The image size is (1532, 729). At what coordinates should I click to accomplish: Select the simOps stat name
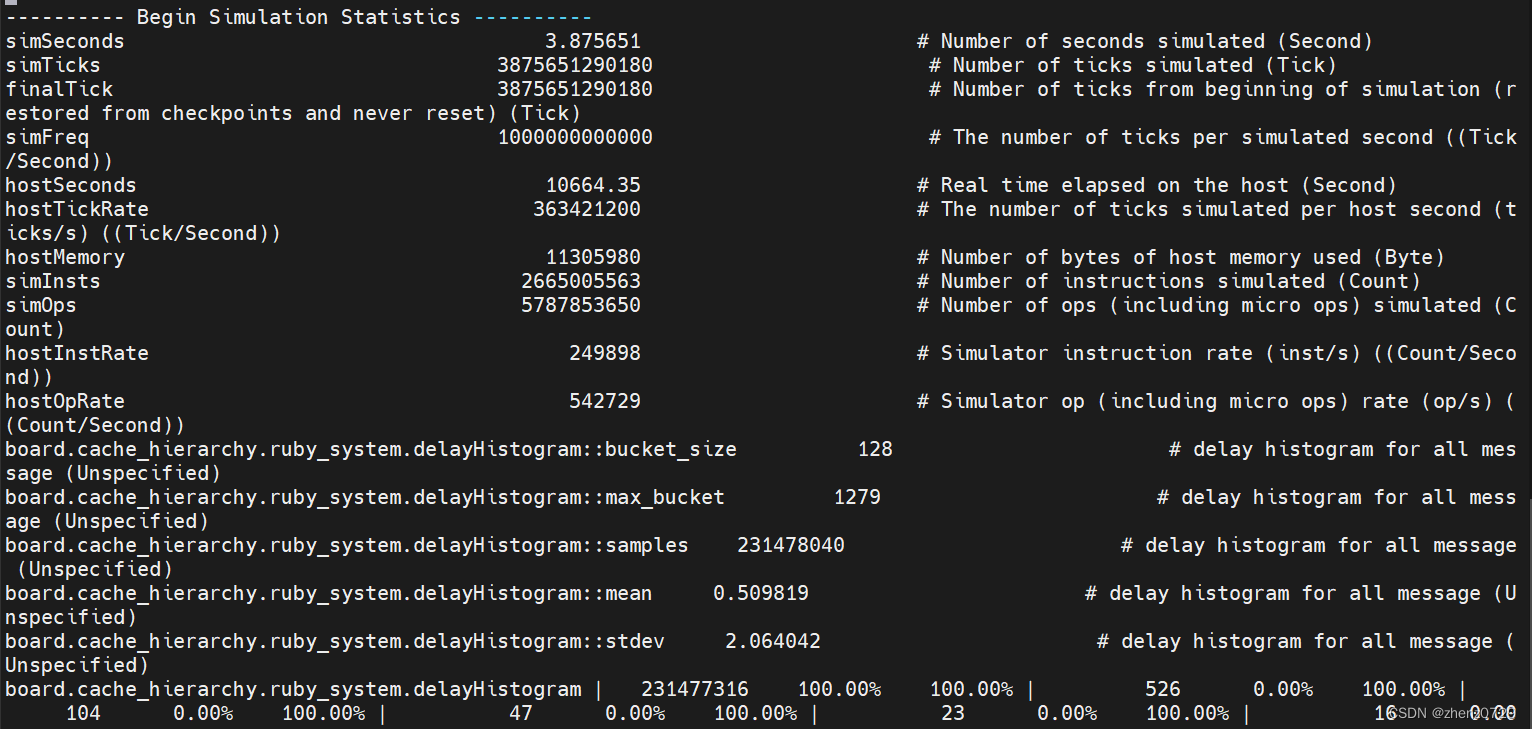(41, 305)
